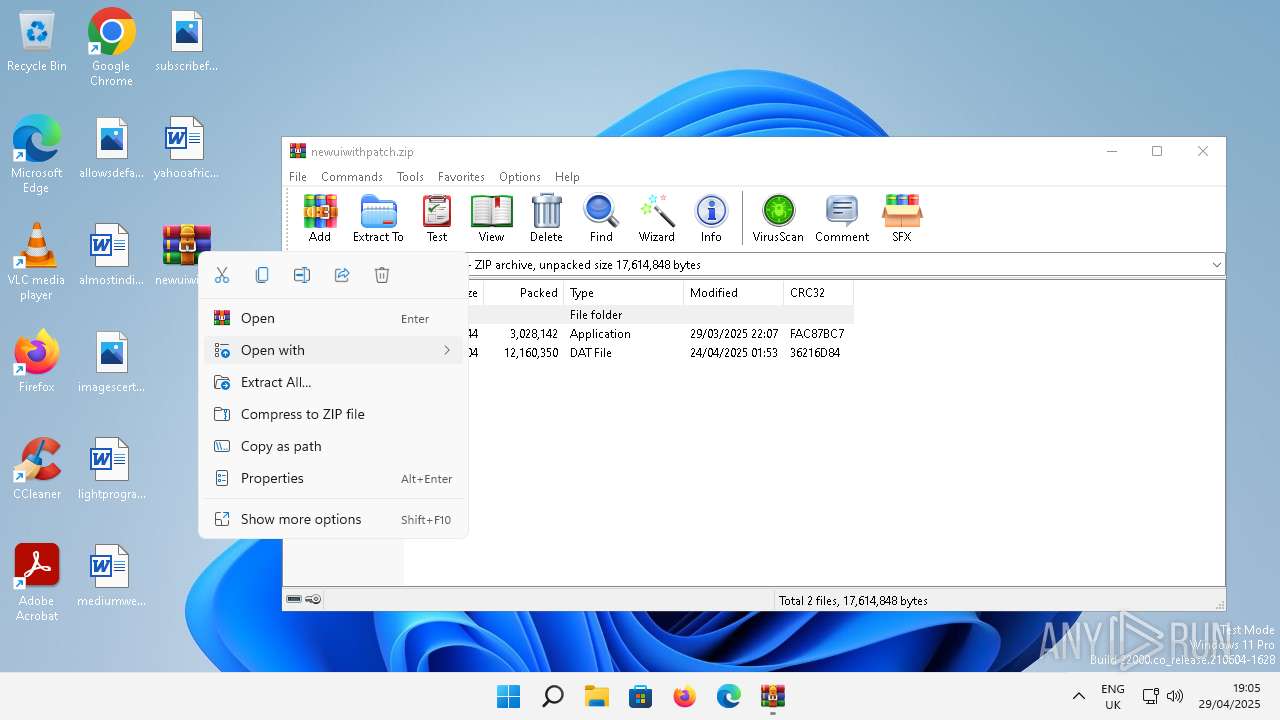Select the CCleaner desktop shortcut
The image size is (1280, 720).
[37, 469]
